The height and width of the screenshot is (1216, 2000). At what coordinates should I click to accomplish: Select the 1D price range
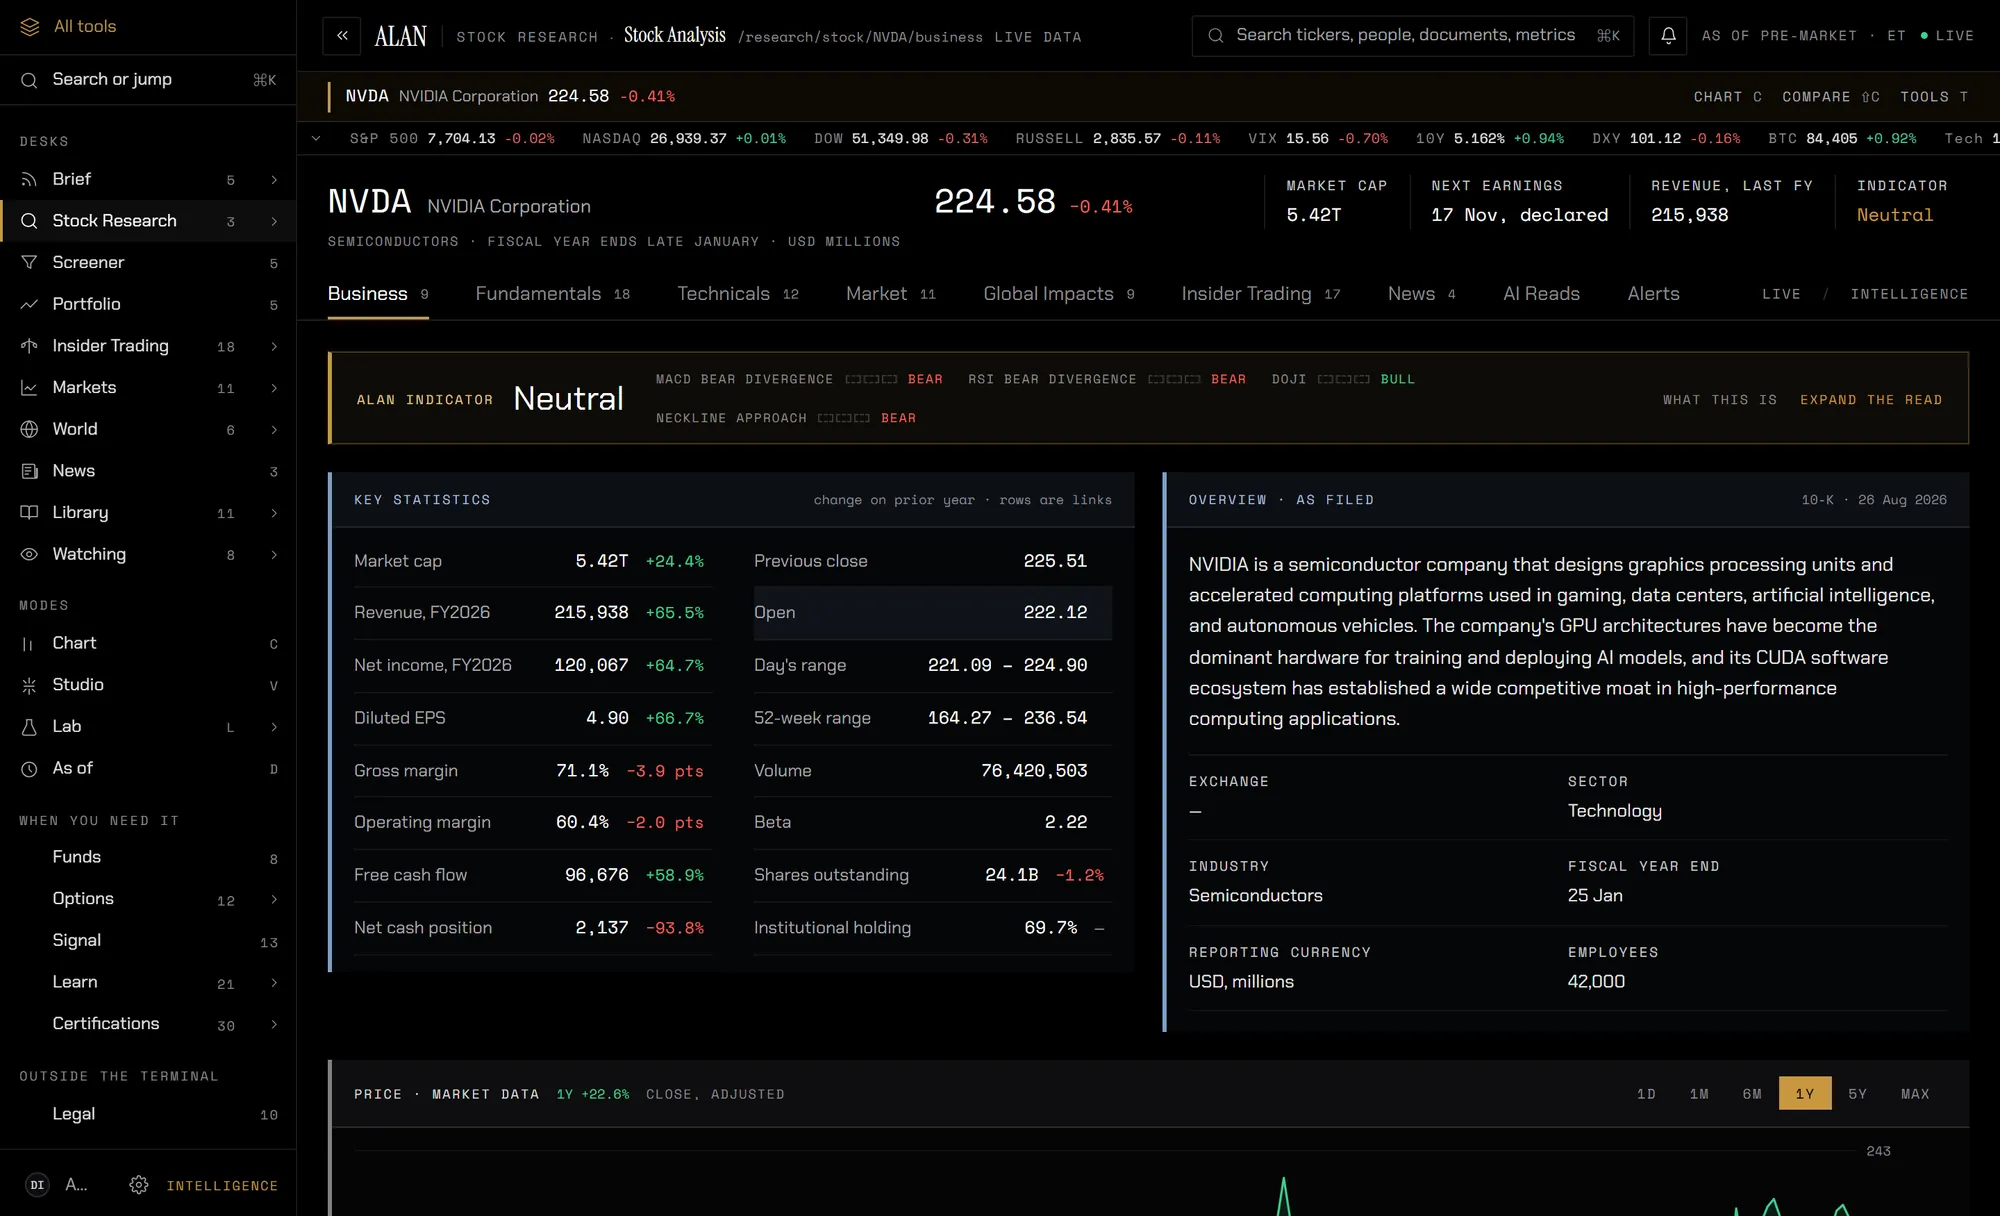[1646, 1093]
